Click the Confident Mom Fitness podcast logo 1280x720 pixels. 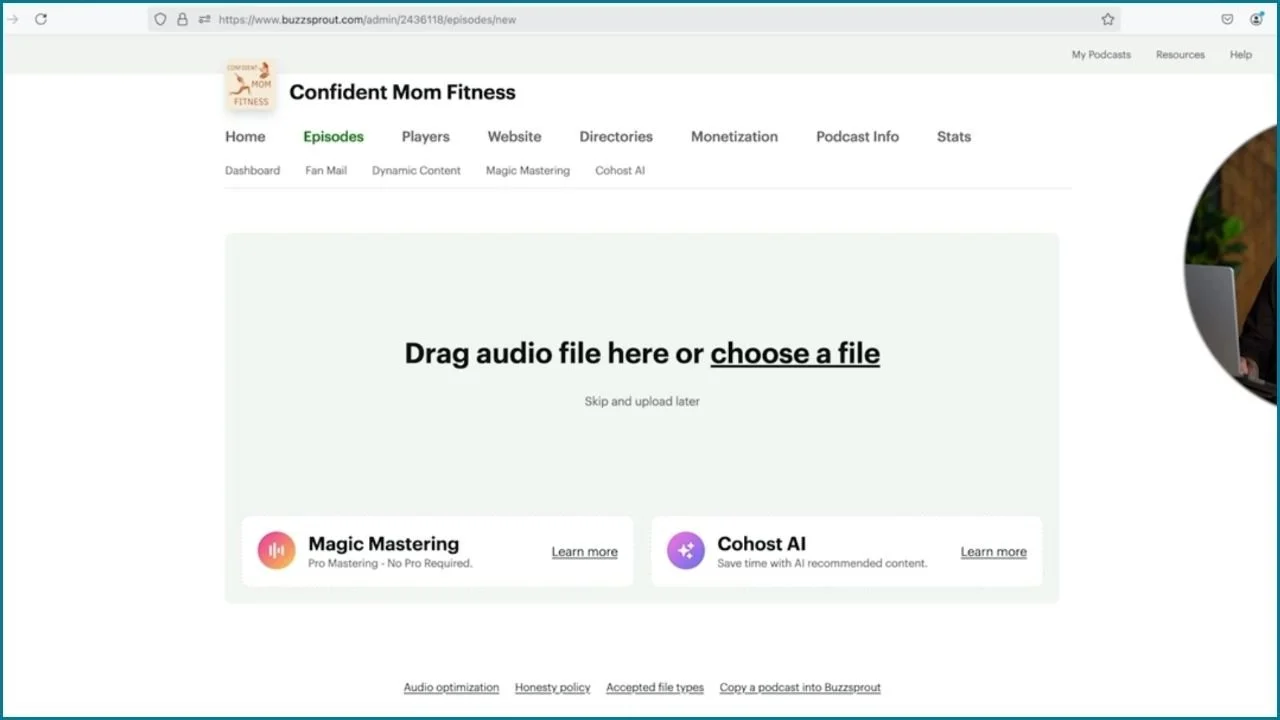[249, 87]
